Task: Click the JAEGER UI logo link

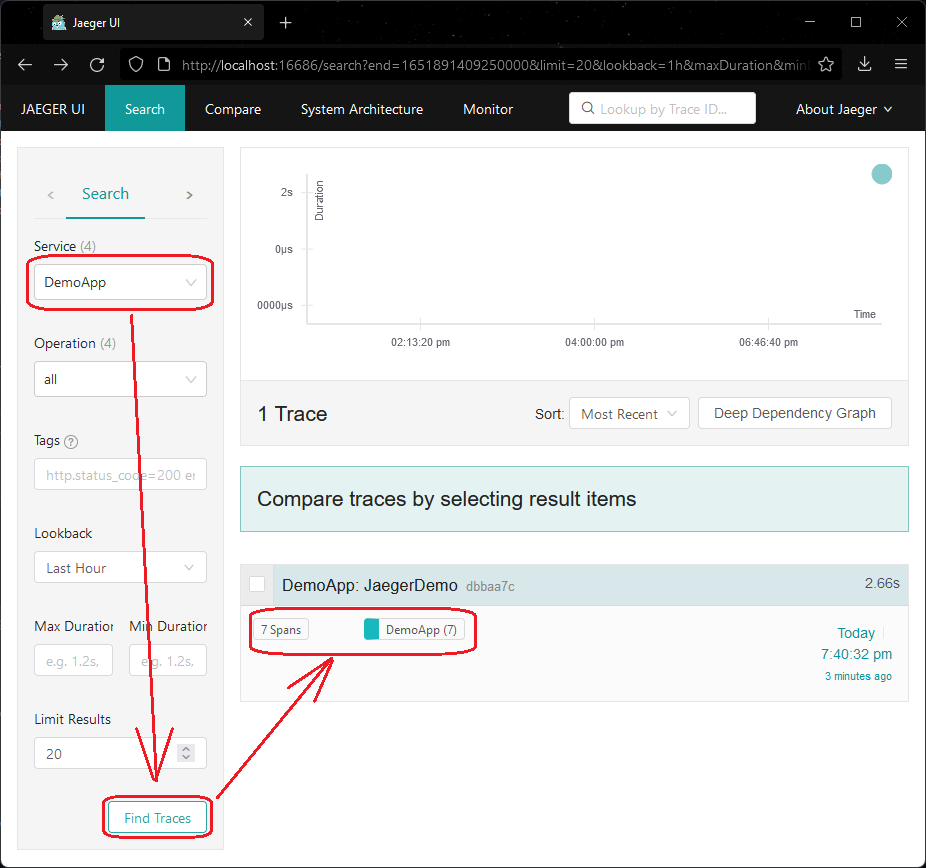Action: pos(53,109)
